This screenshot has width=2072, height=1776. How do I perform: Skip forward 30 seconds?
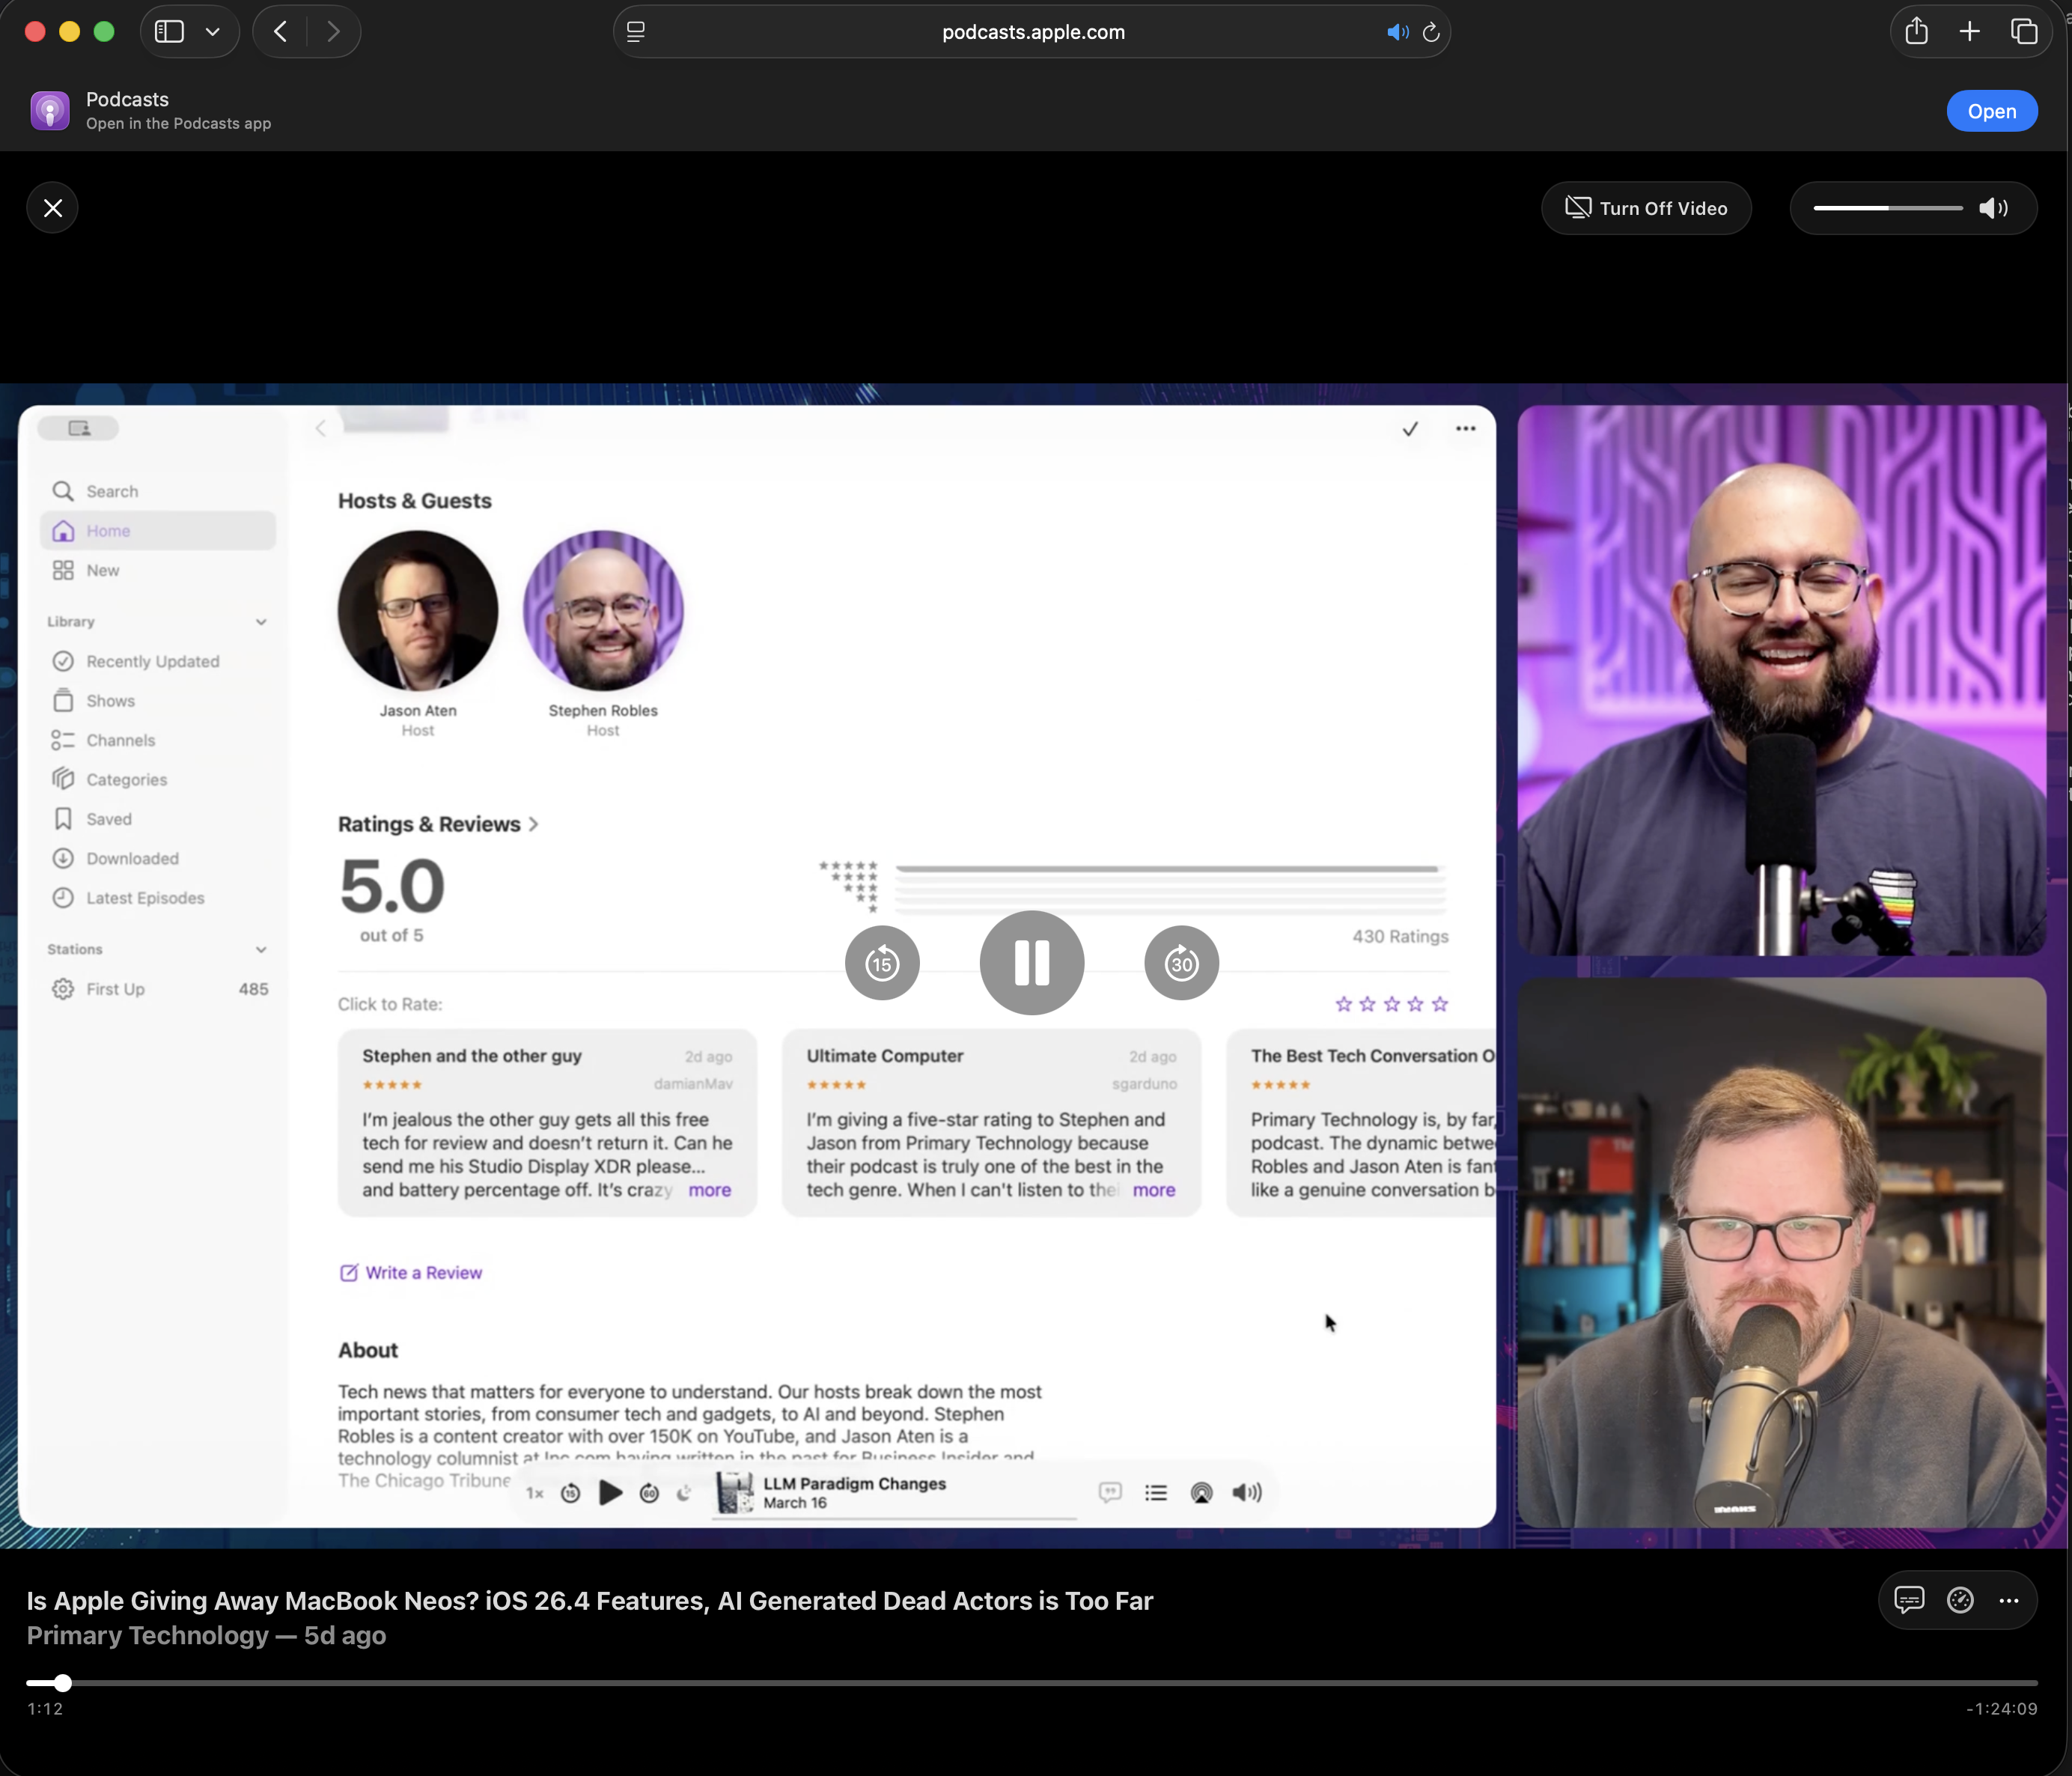(1181, 963)
